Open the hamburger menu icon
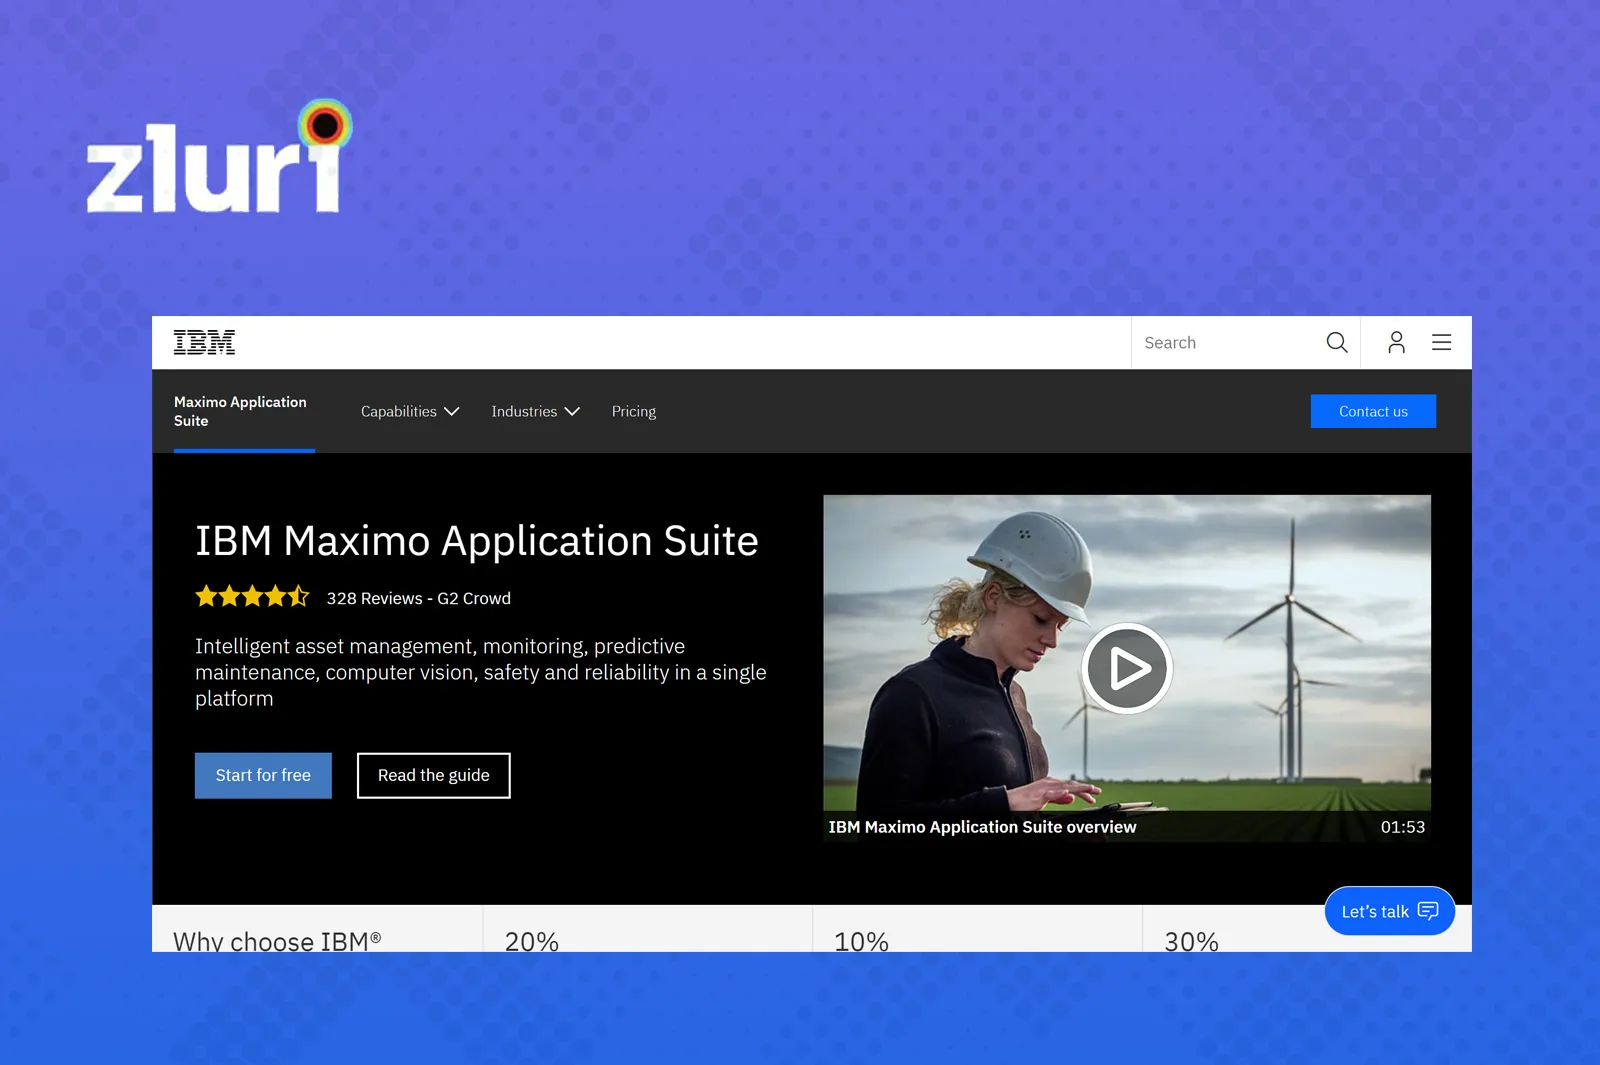Screen dimensions: 1600x1065 point(1441,343)
